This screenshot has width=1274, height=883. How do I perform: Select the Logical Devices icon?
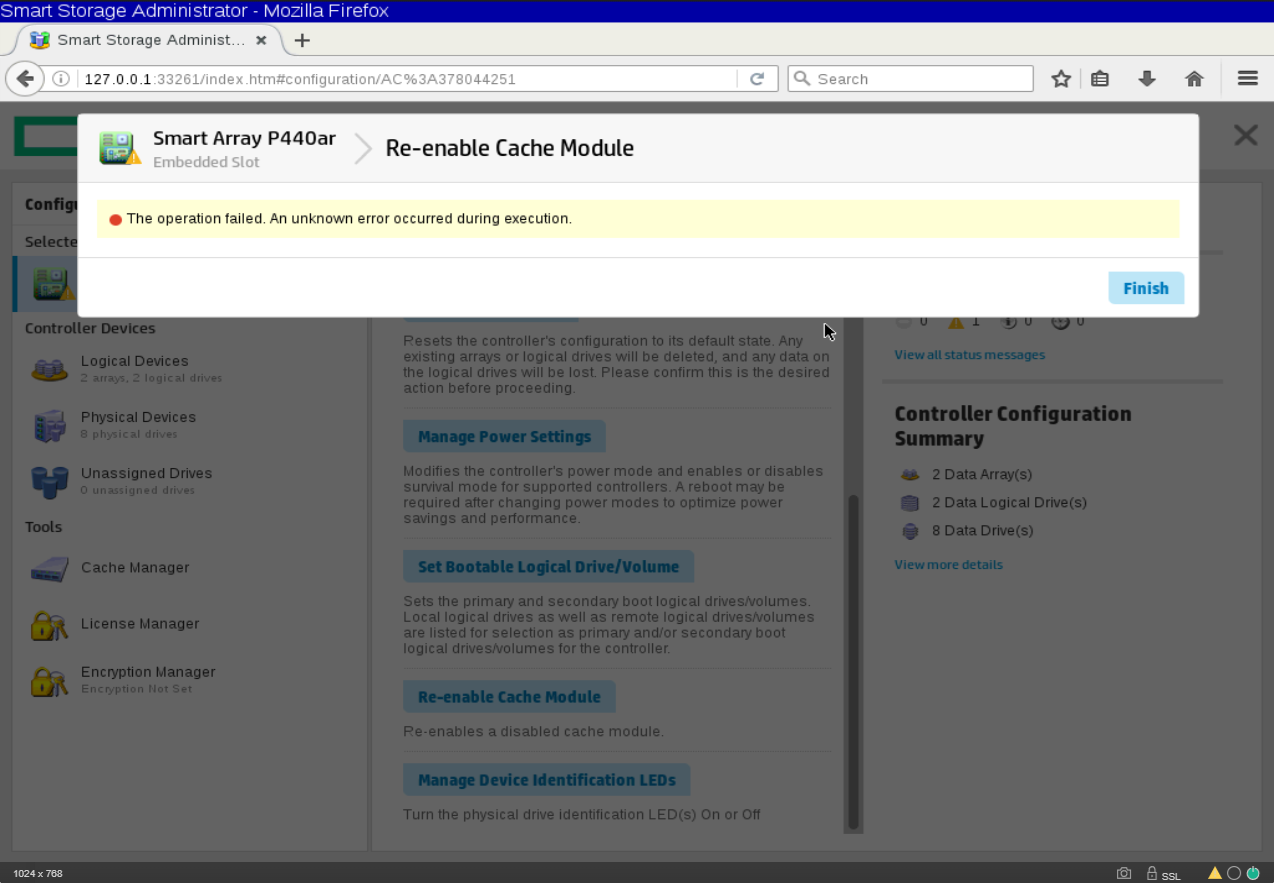[x=49, y=369]
